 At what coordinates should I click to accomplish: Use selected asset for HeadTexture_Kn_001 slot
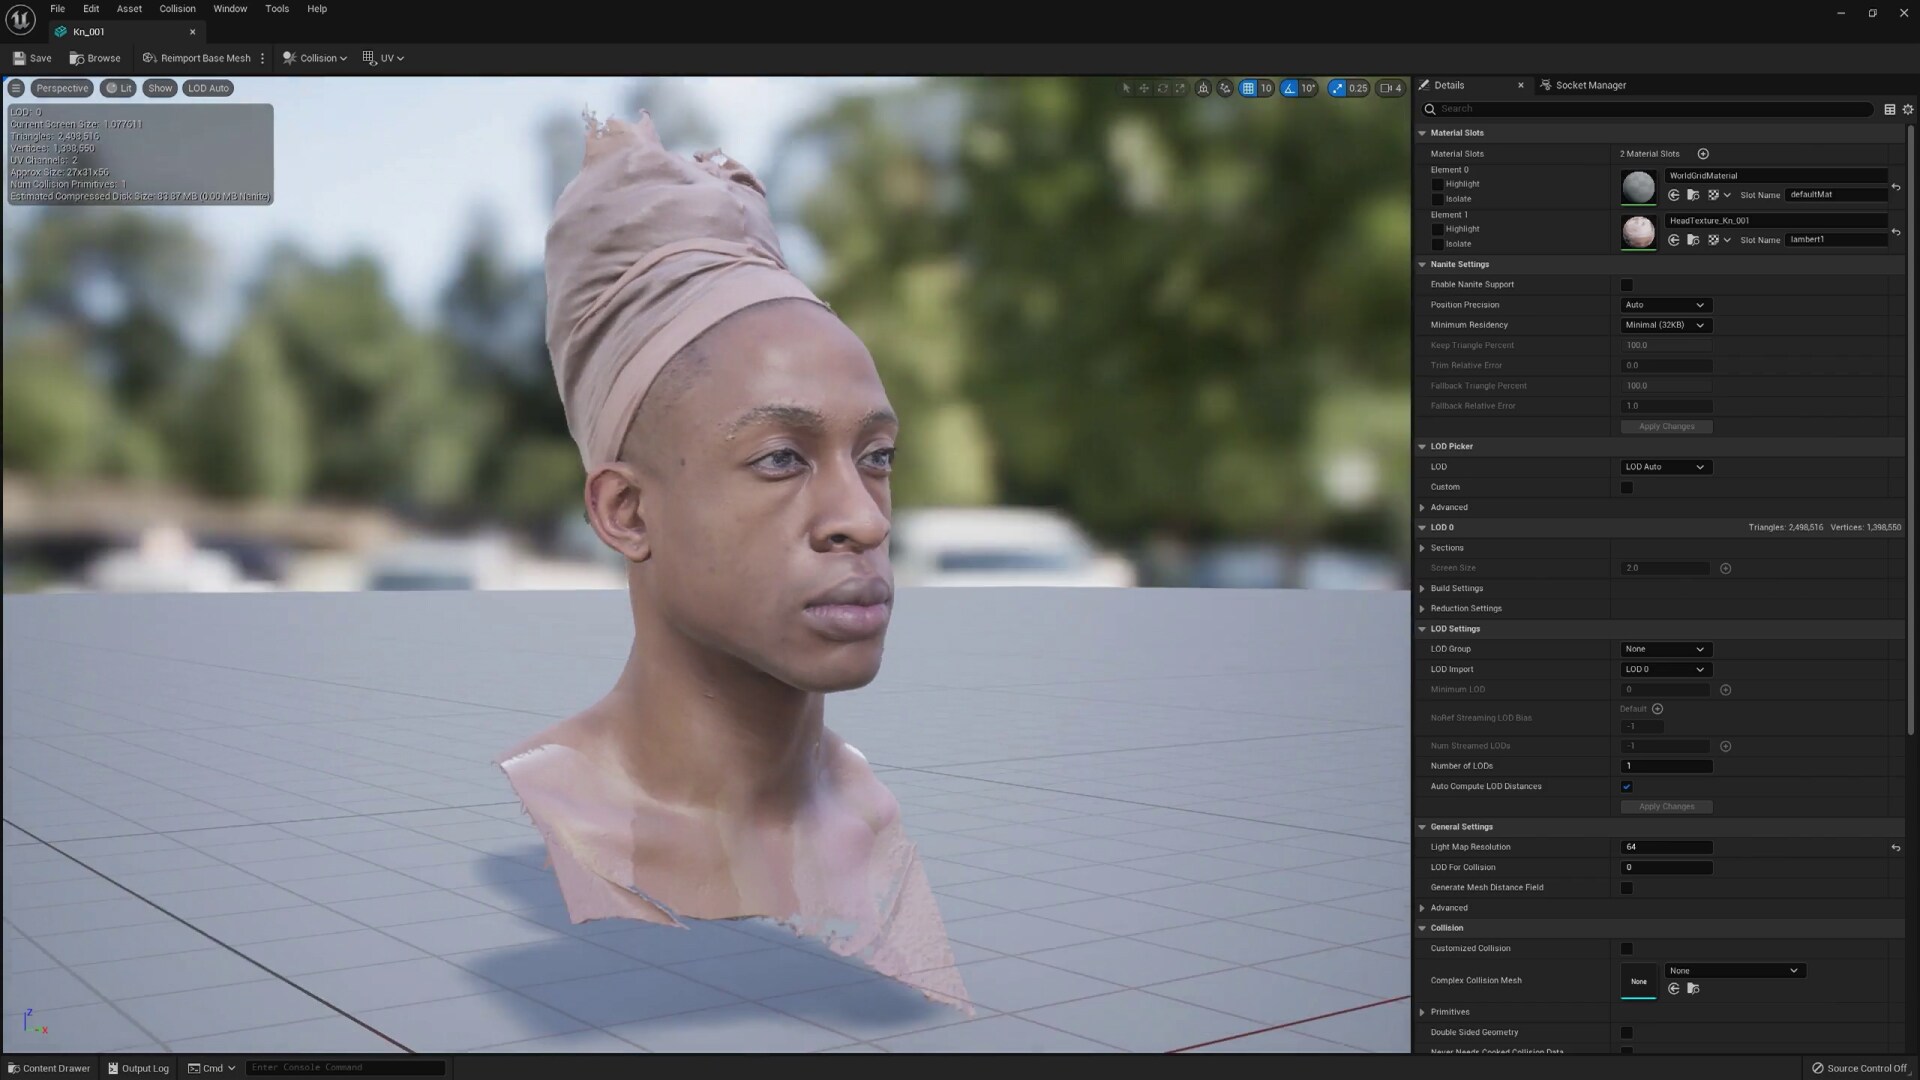point(1674,240)
